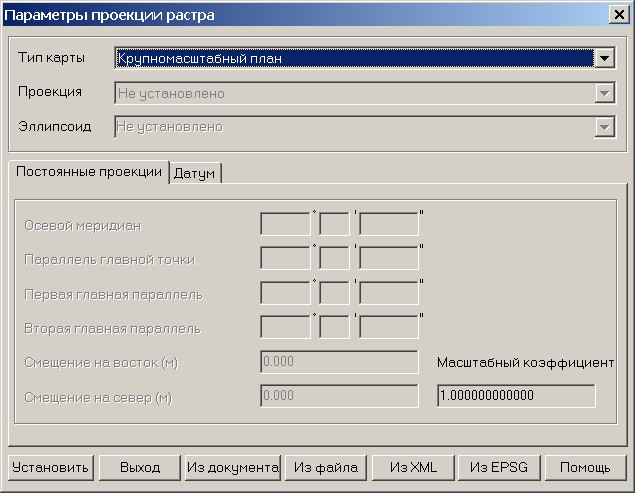Focus the Первая главная параллель seconds field
The height and width of the screenshot is (493, 635).
pyautogui.click(x=388, y=292)
